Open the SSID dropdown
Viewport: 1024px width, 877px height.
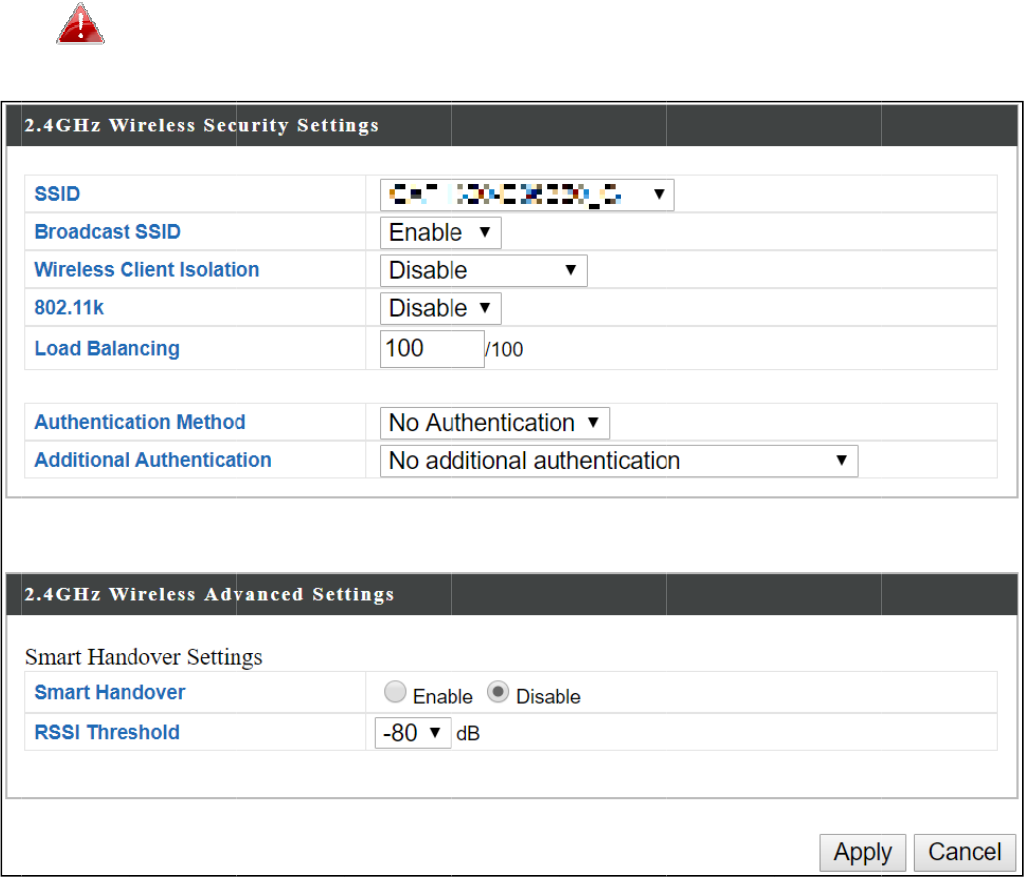[527, 195]
